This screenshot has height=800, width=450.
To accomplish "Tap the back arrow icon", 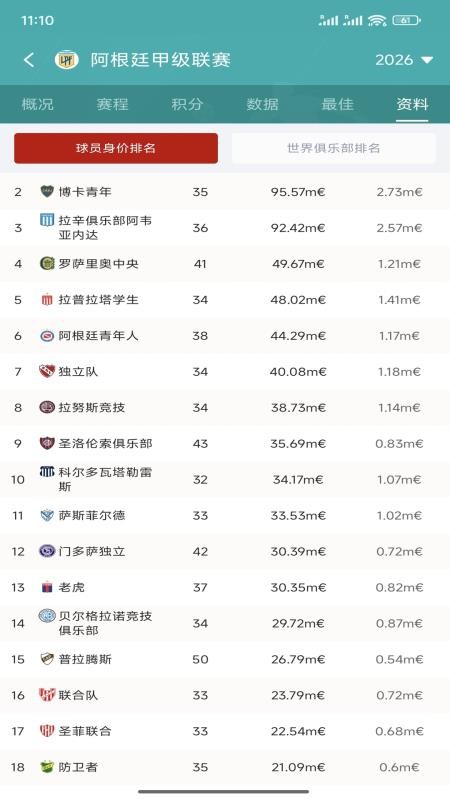I will click(29, 60).
